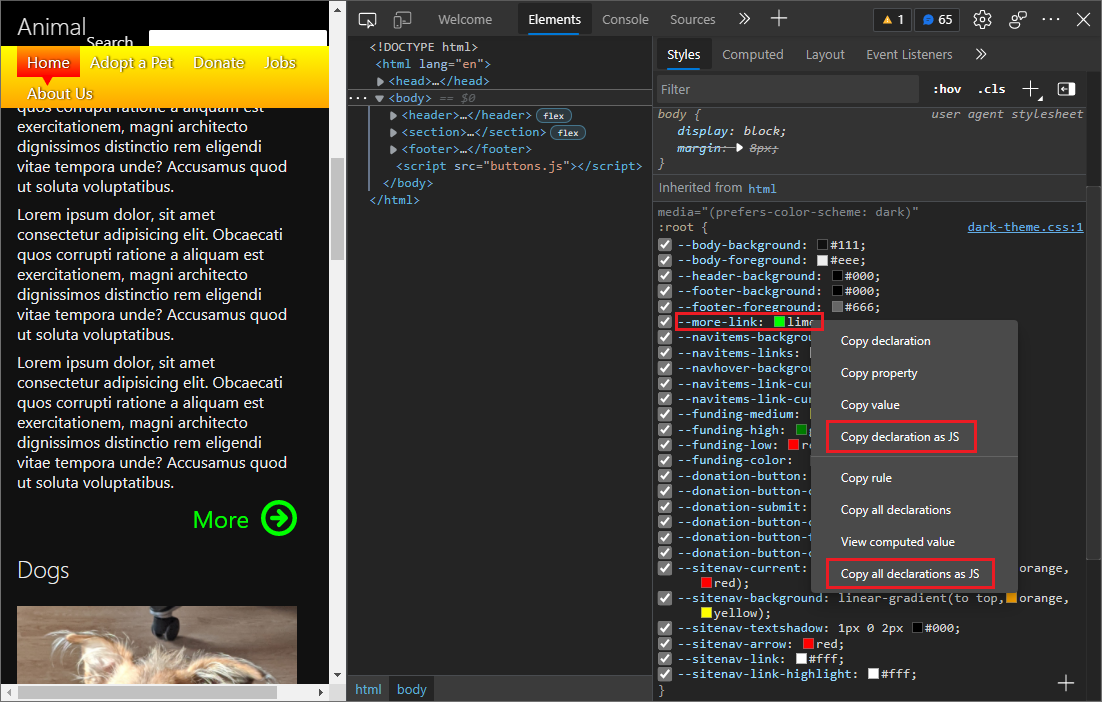
Task: Select the inspect element tool
Action: 367,19
